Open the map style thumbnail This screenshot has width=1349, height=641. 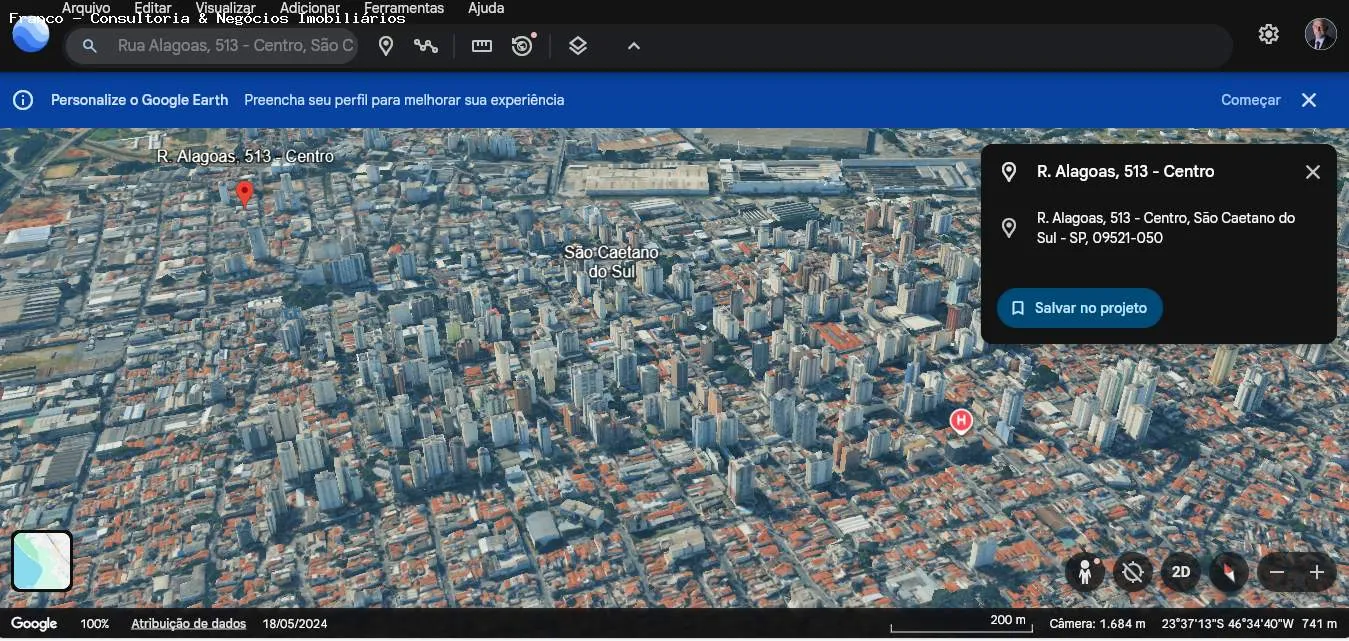coord(42,561)
